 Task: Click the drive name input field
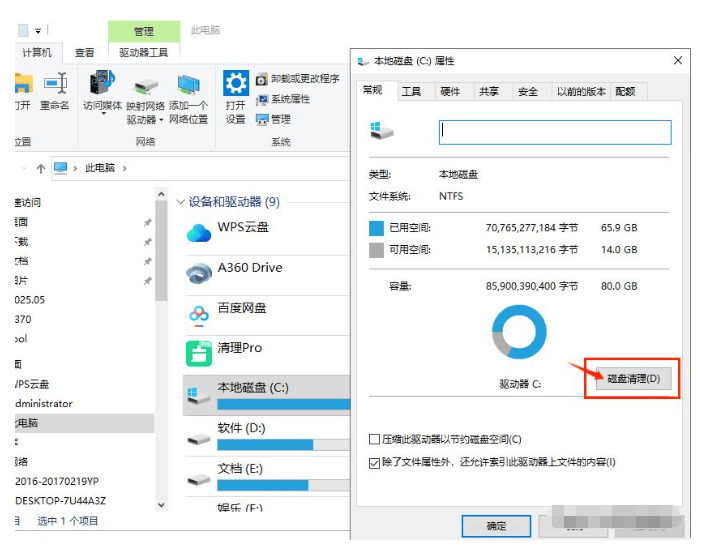(555, 131)
